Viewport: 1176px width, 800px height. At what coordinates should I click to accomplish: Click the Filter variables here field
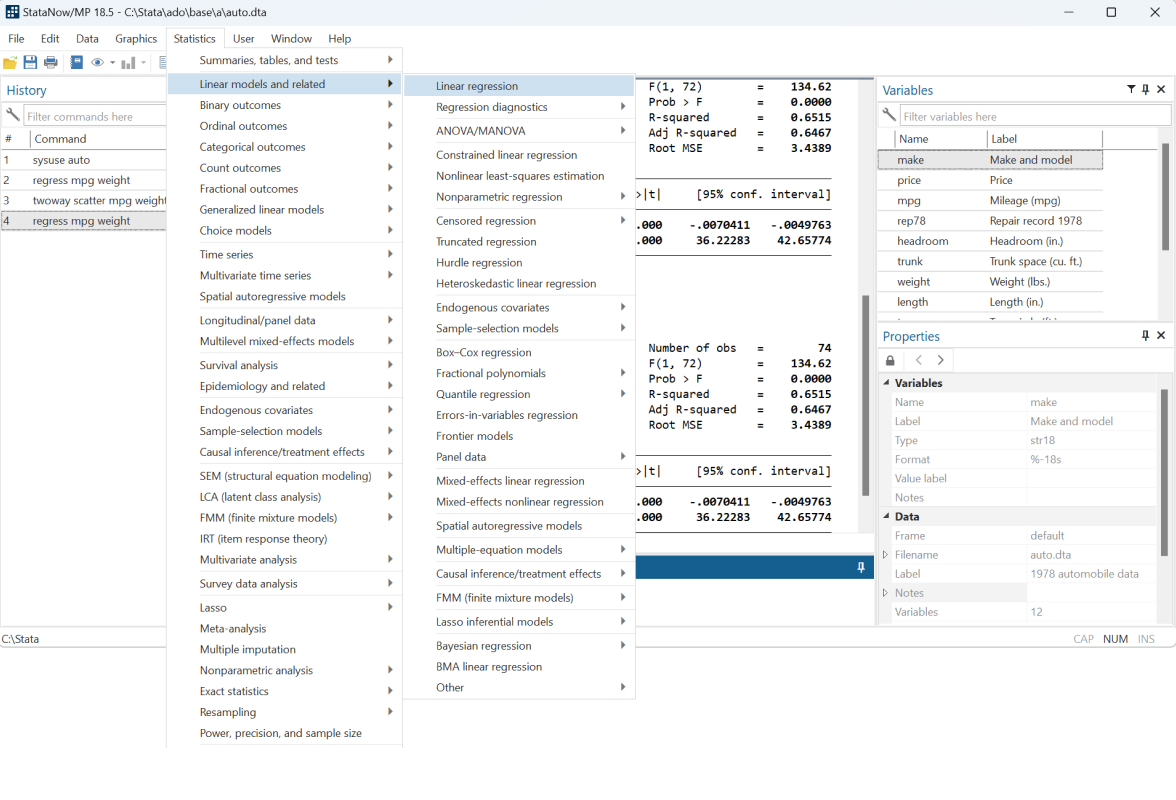tap(1034, 117)
